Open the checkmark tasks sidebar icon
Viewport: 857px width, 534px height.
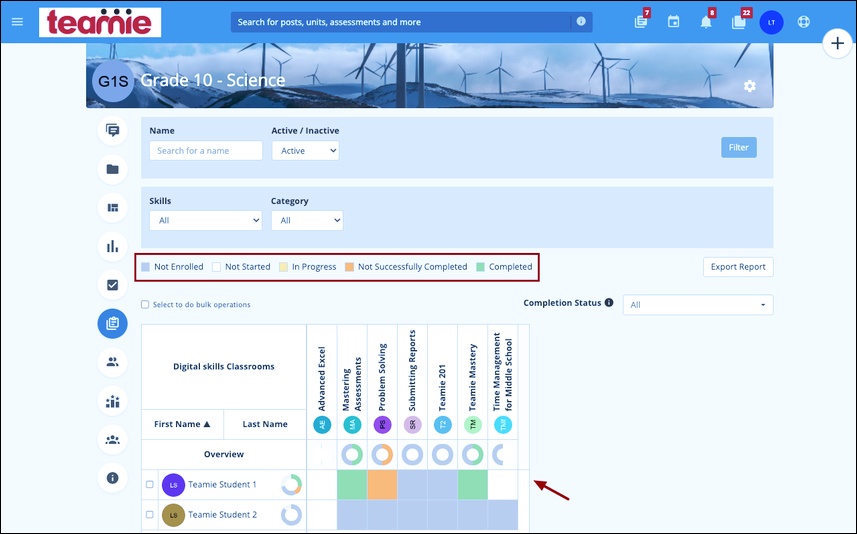click(x=113, y=285)
